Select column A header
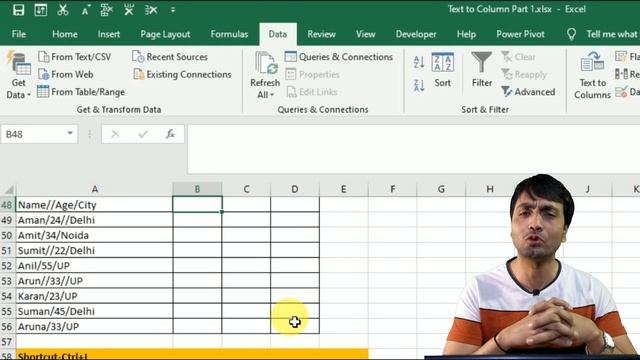Viewport: 640px width, 360px height. tap(94, 189)
